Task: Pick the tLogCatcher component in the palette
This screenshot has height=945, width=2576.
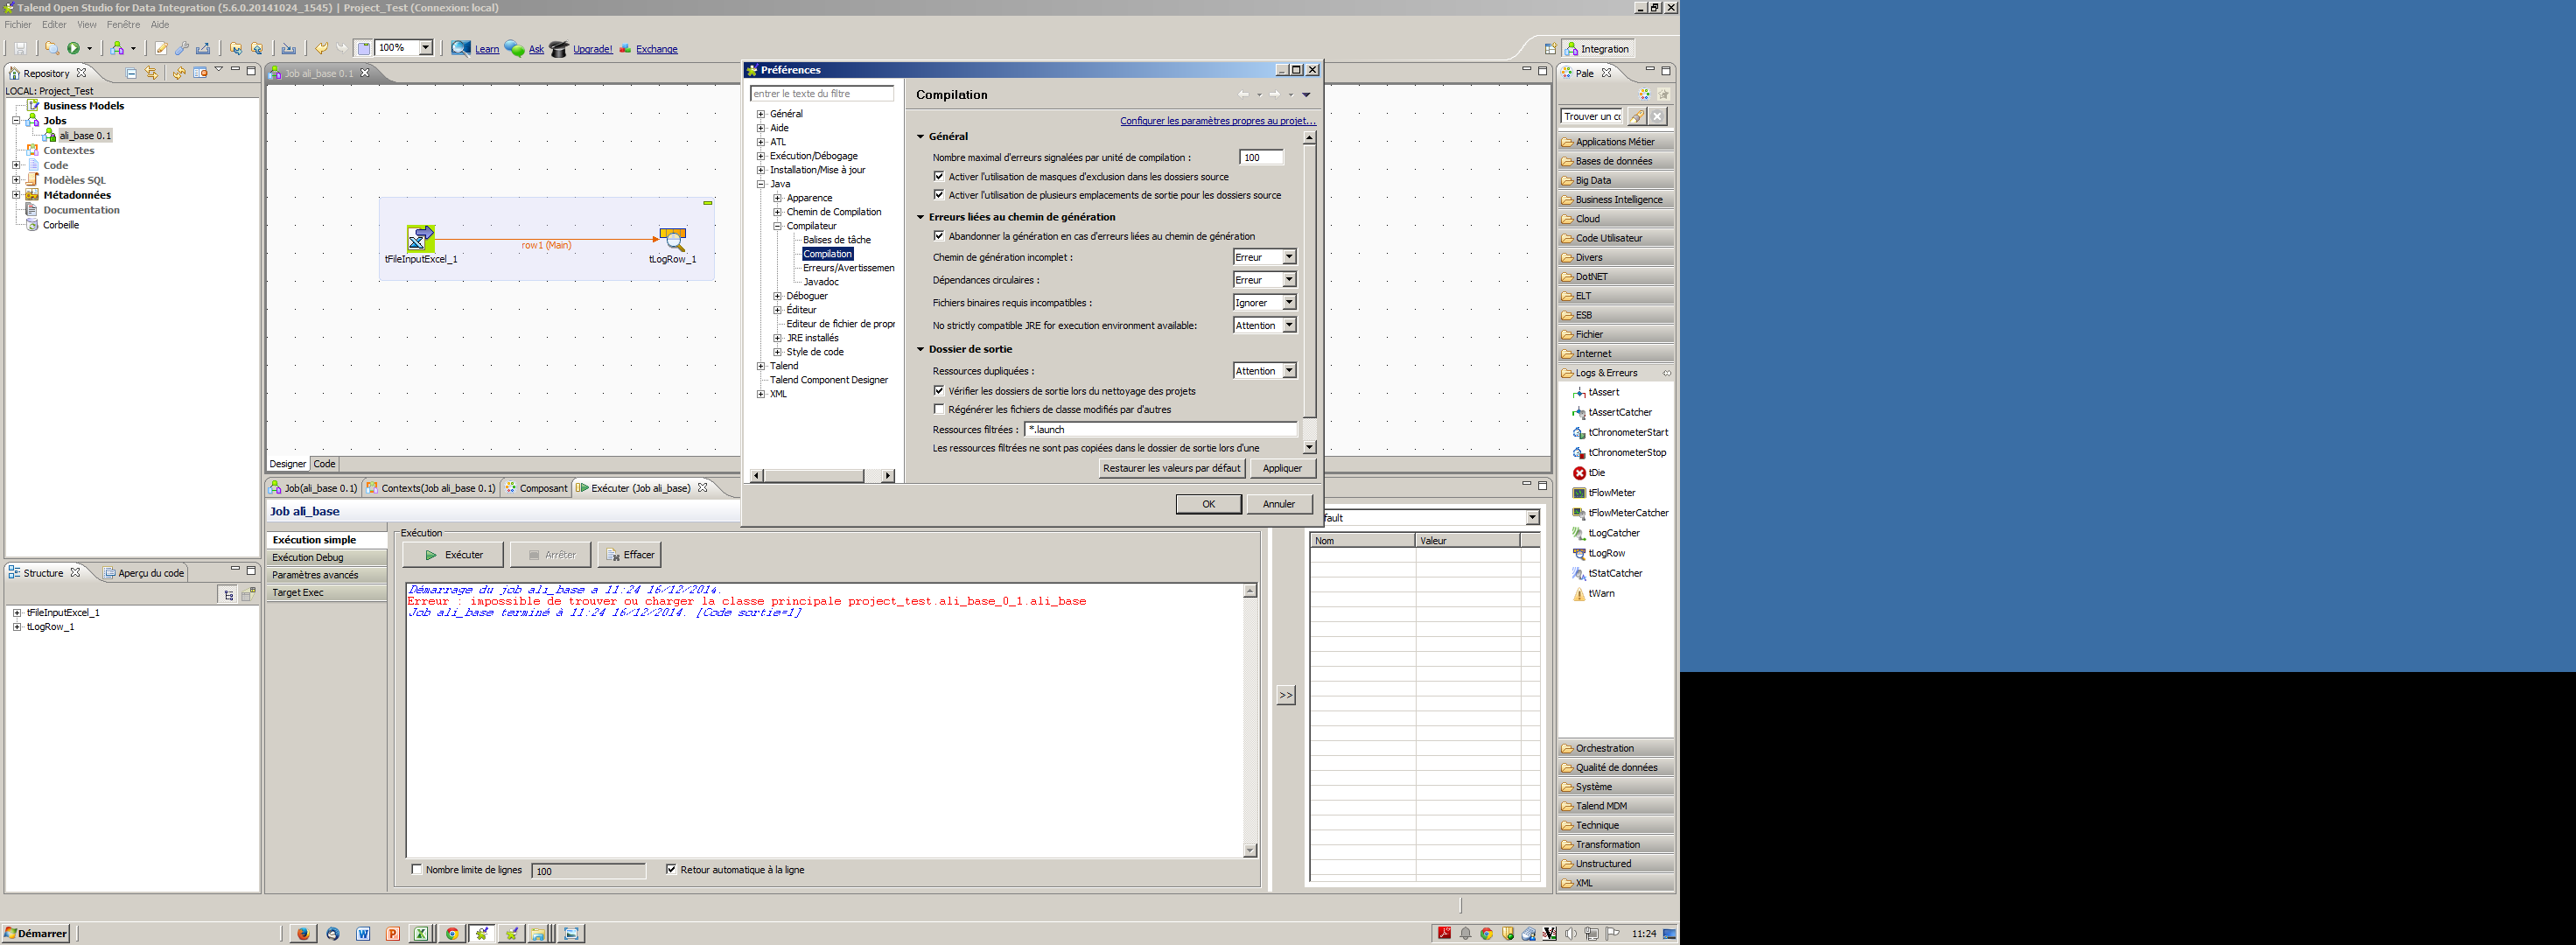Action: (1606, 534)
